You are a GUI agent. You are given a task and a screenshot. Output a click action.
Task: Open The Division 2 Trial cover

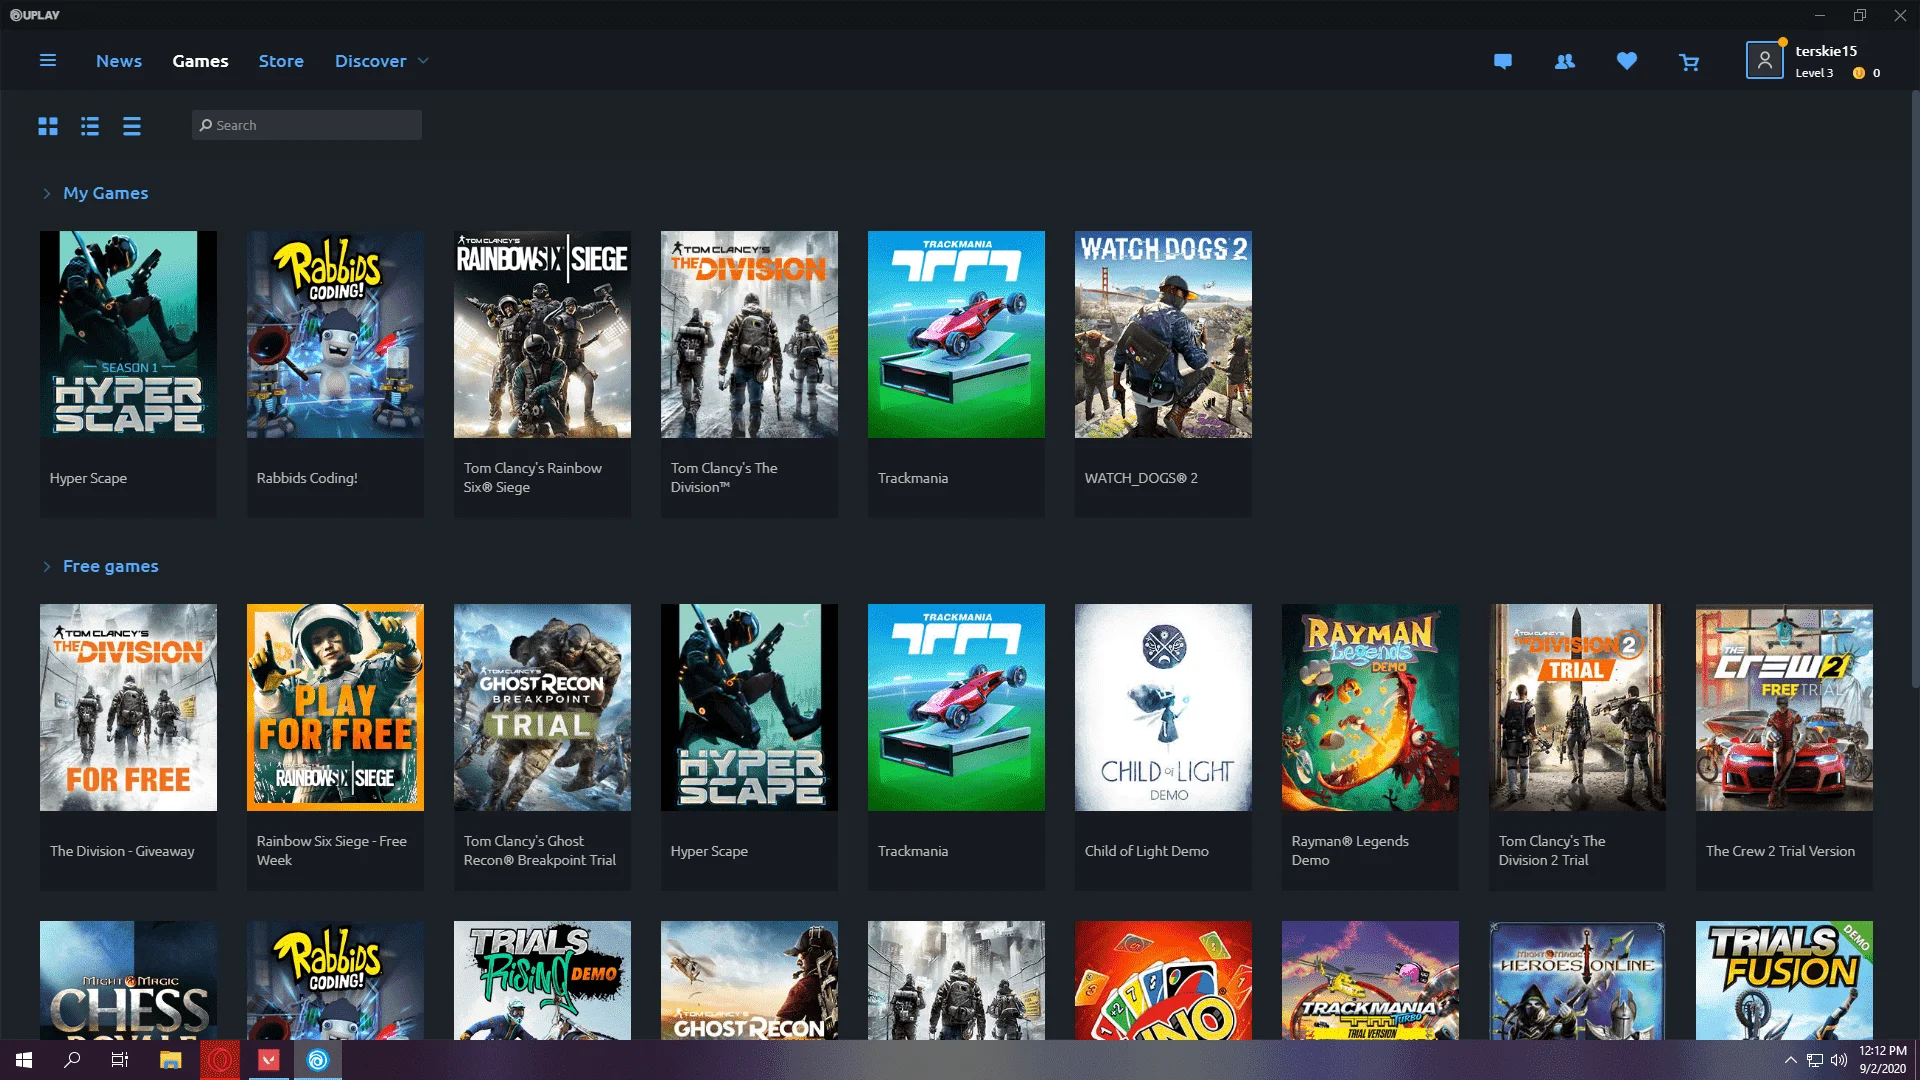1577,707
